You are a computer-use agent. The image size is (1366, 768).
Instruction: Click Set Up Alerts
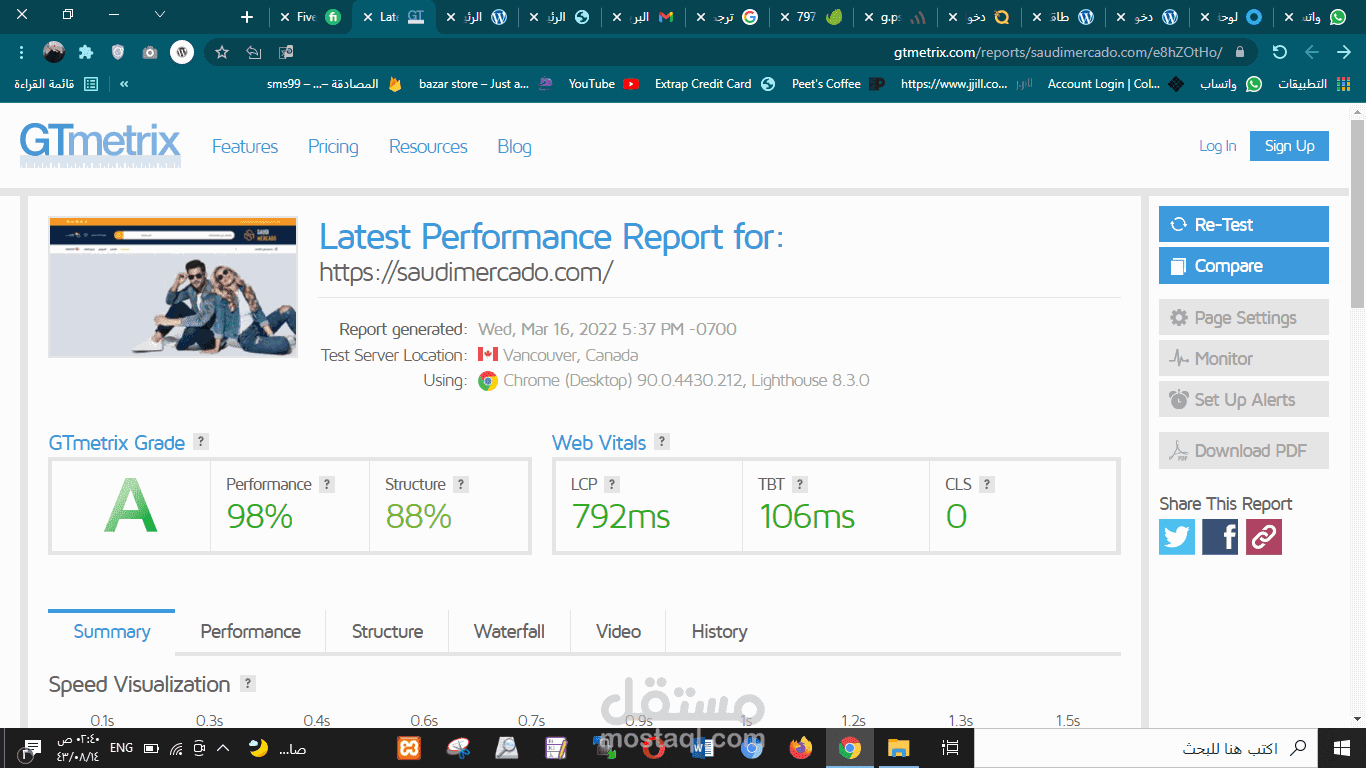pyautogui.click(x=1243, y=399)
